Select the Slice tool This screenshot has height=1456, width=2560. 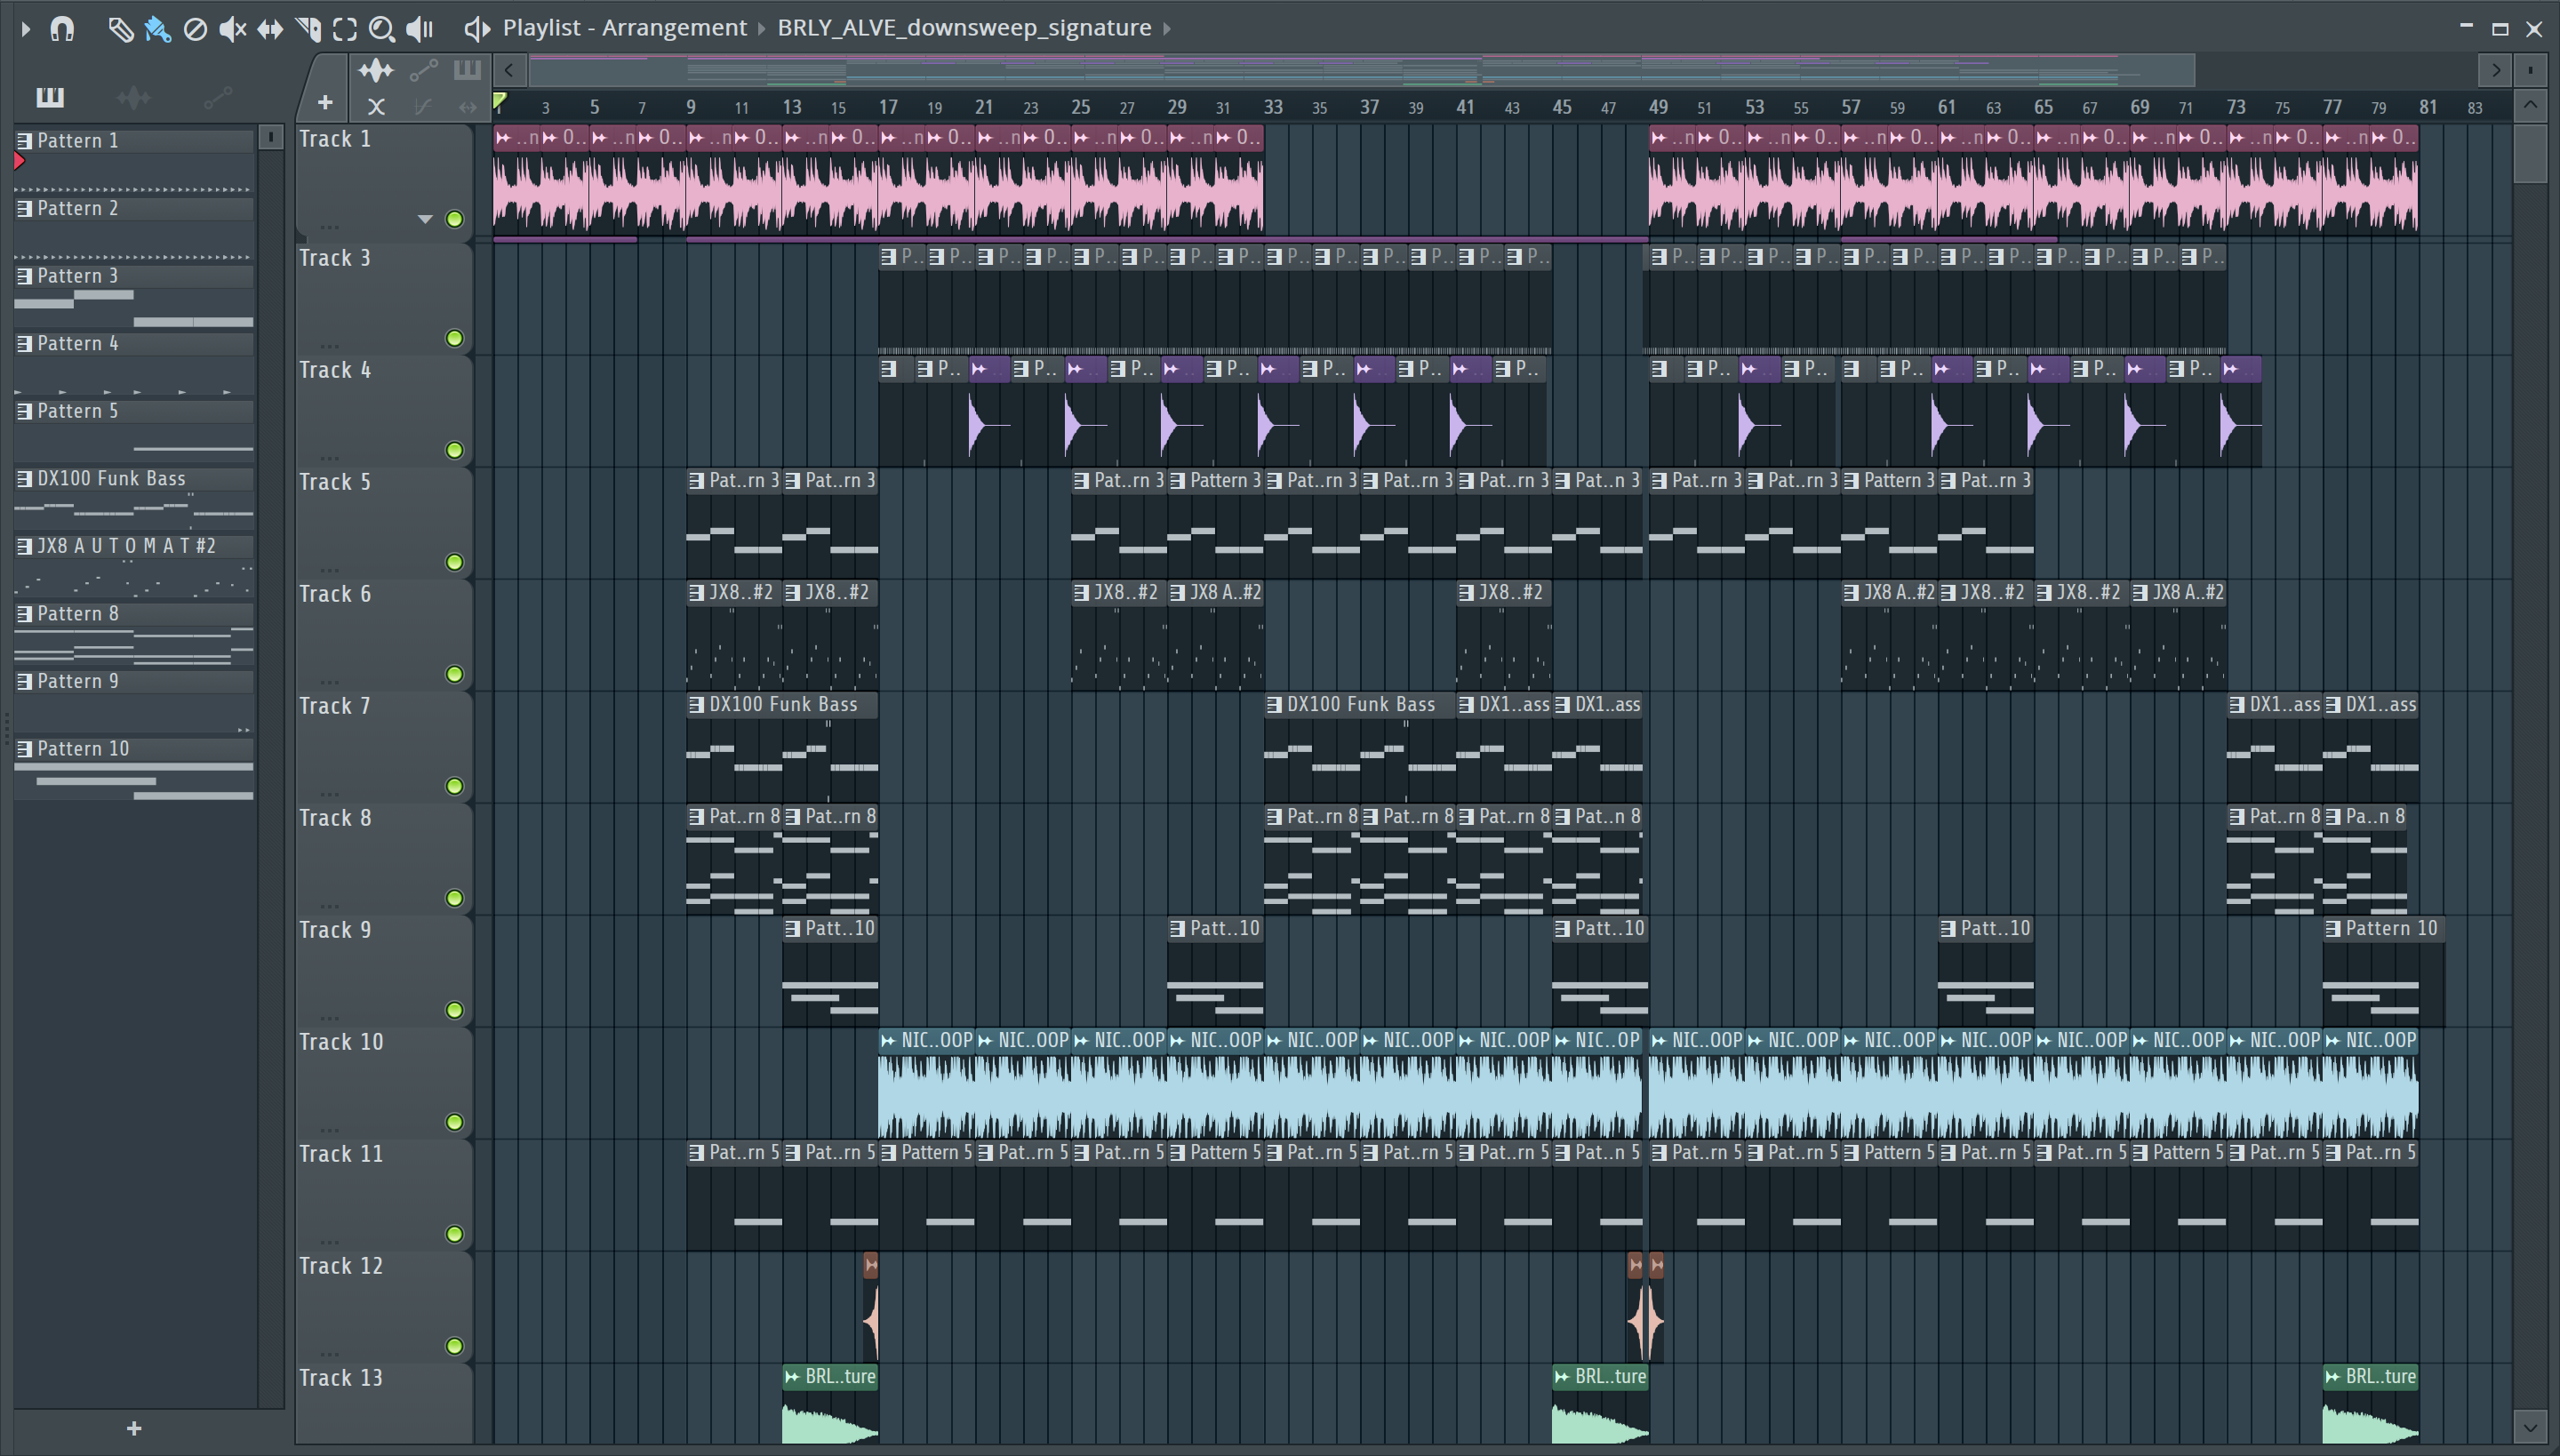coord(308,29)
